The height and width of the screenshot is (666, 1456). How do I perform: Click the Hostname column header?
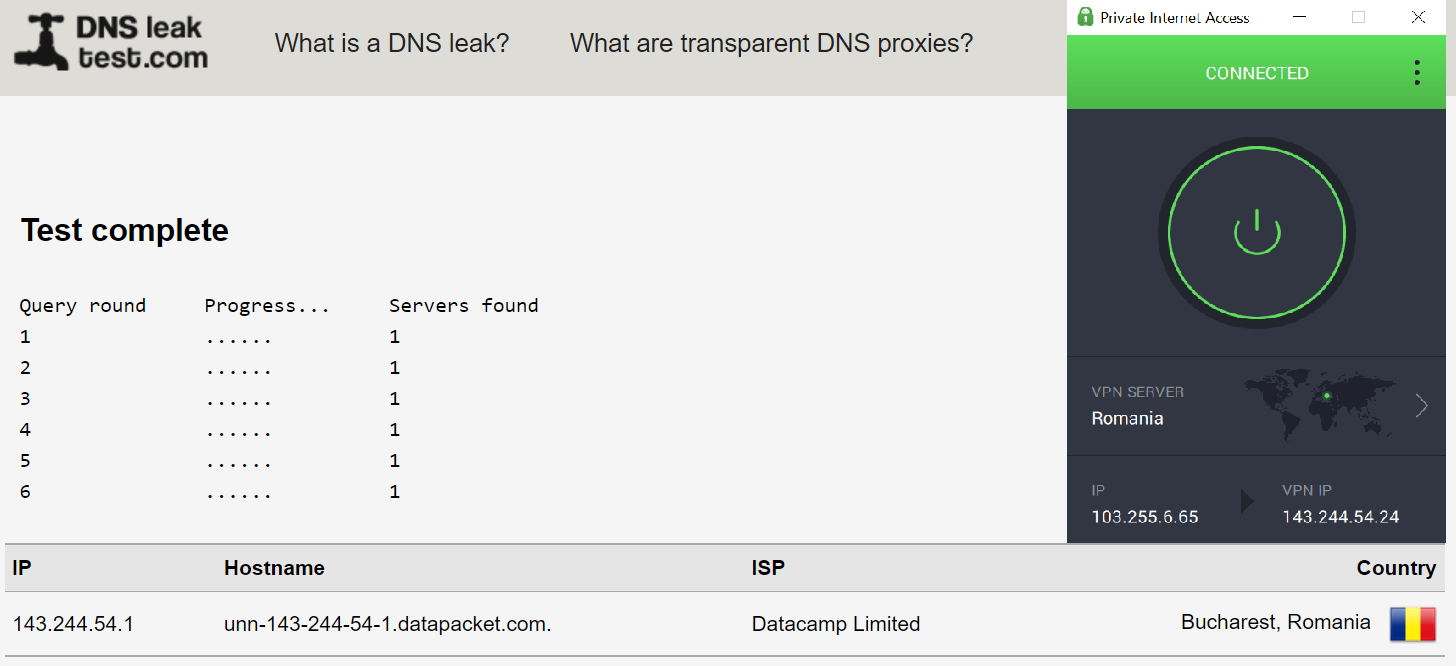[274, 568]
